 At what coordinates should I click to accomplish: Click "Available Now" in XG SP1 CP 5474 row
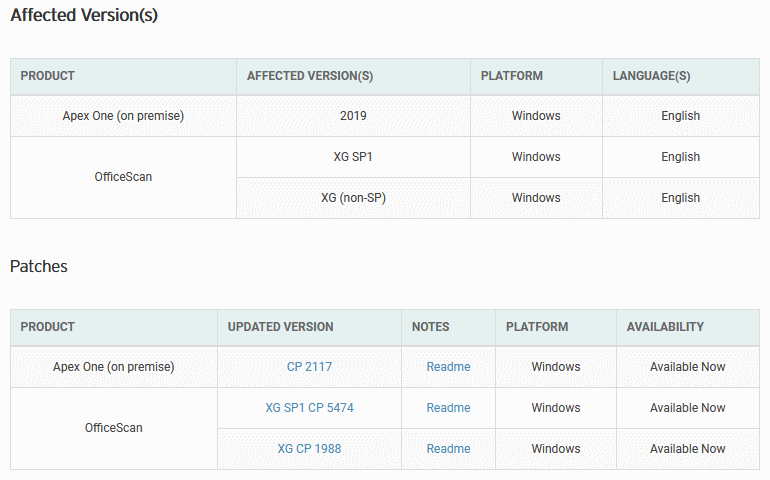[688, 408]
